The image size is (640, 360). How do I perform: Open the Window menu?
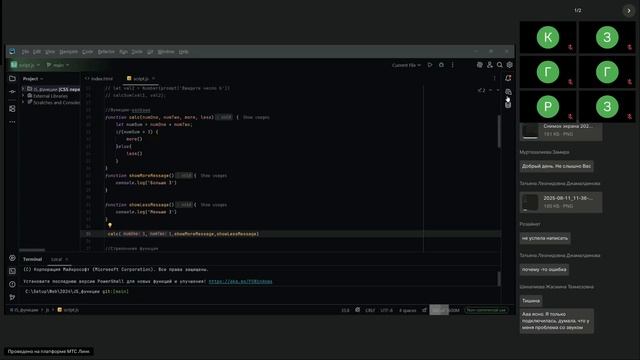coord(166,52)
